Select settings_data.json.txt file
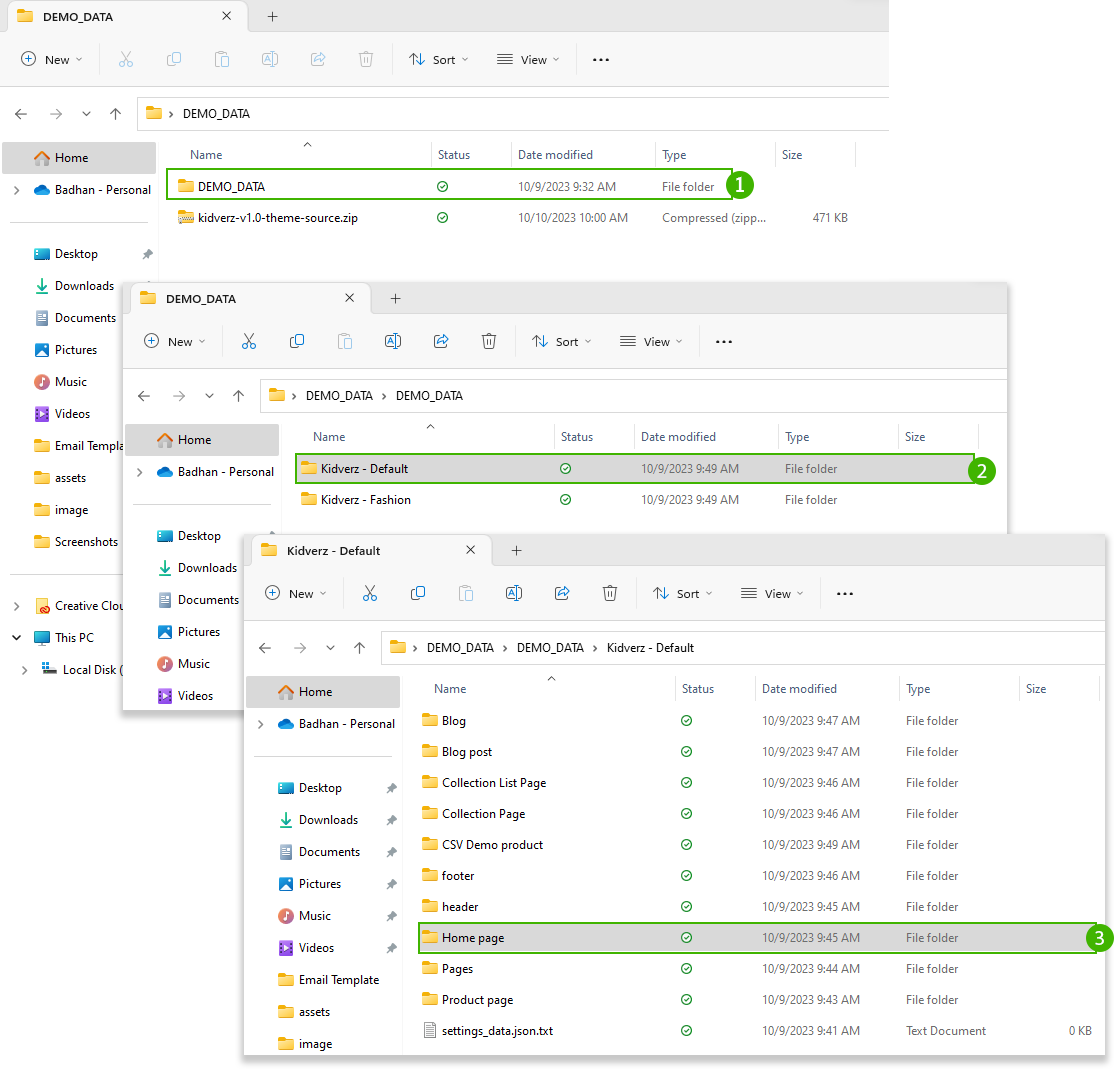1118x1071 pixels. 497,1031
